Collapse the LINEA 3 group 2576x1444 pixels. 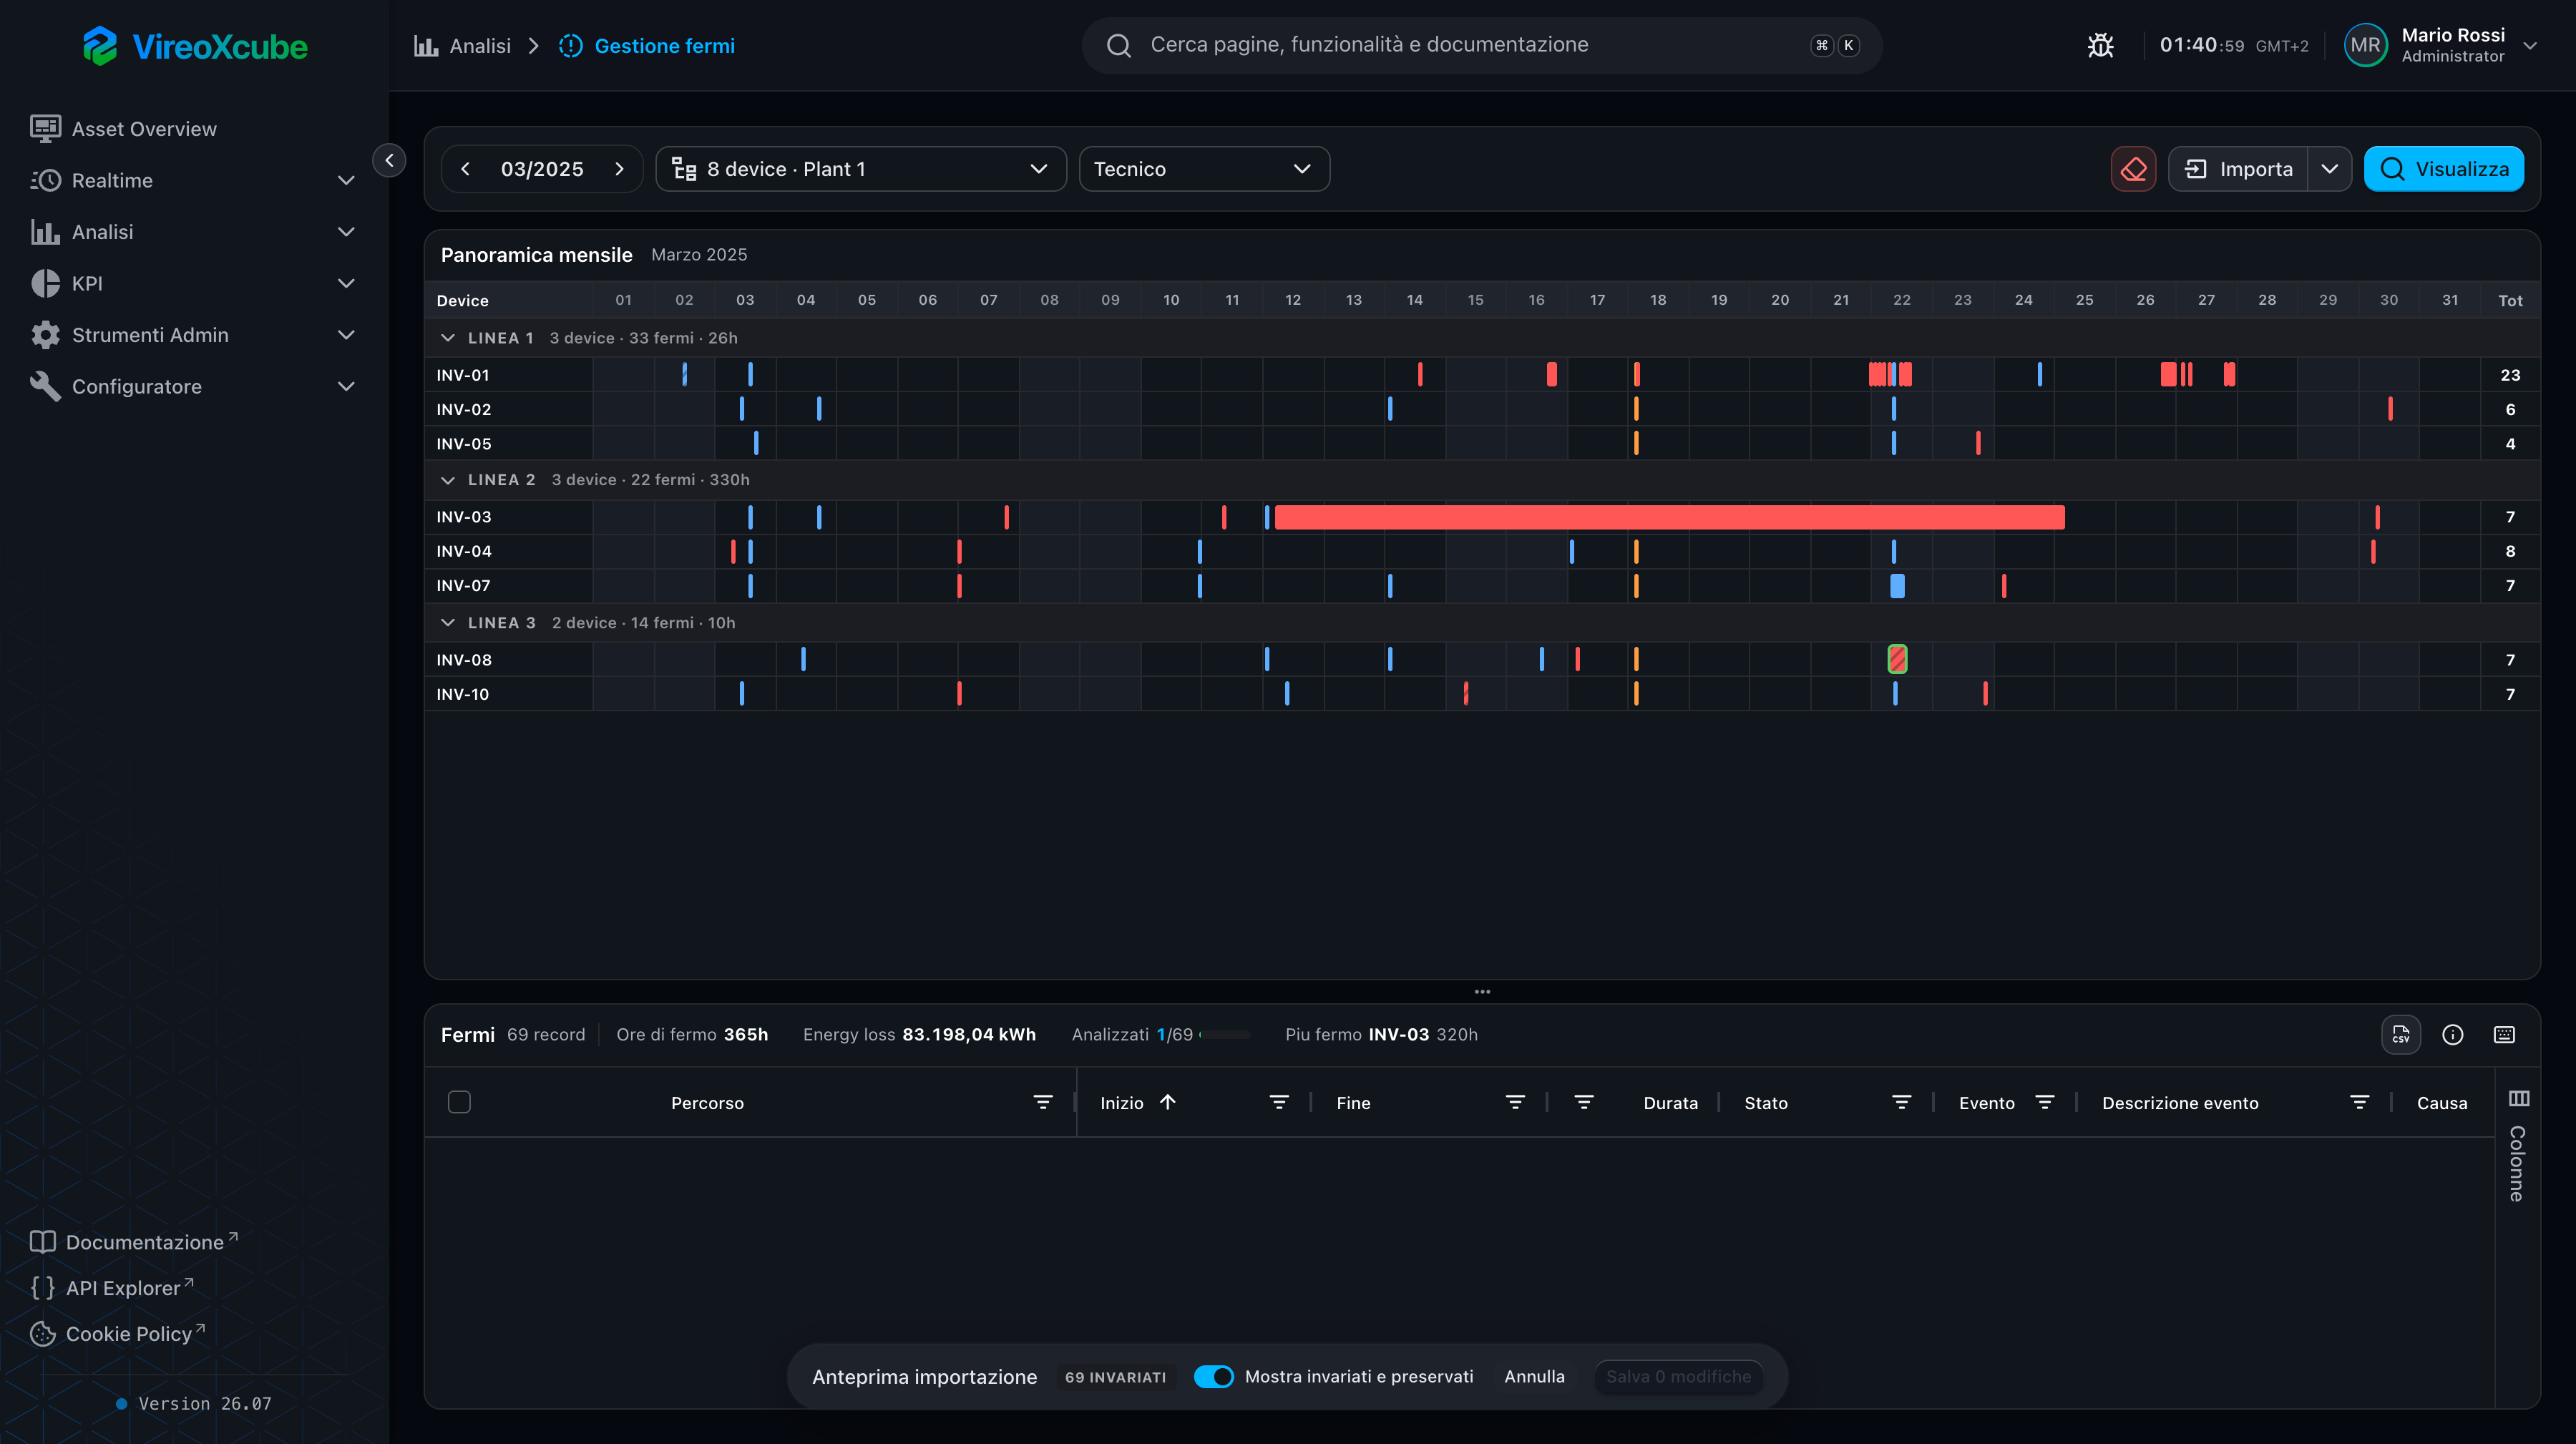point(448,623)
